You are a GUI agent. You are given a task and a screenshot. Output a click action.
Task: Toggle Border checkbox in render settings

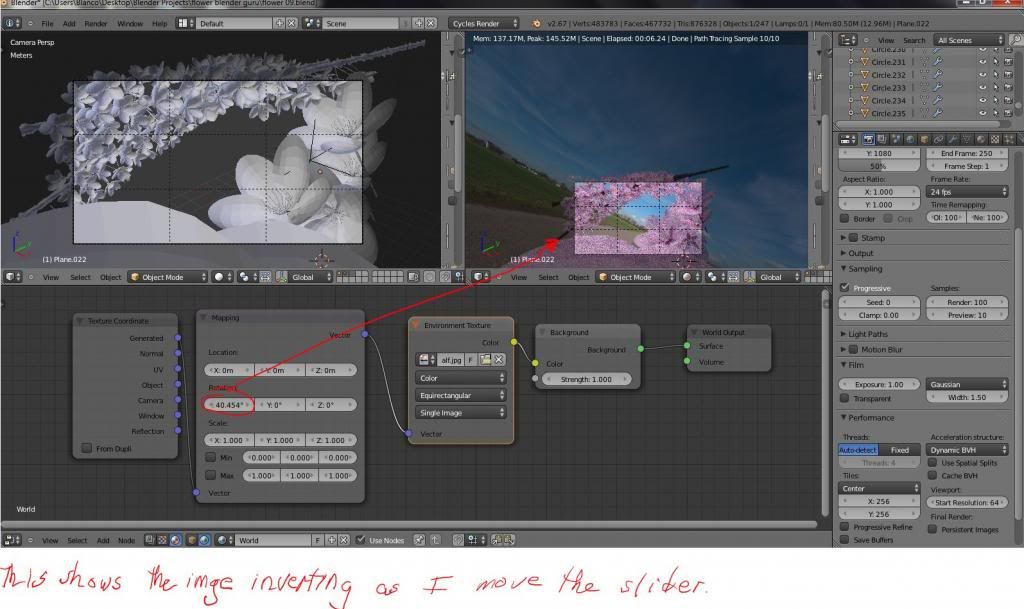click(x=844, y=219)
